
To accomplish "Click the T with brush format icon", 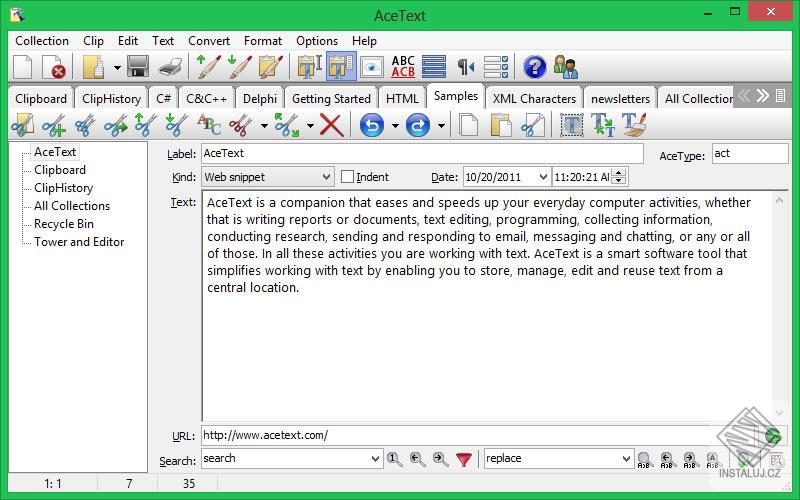I will (x=634, y=125).
